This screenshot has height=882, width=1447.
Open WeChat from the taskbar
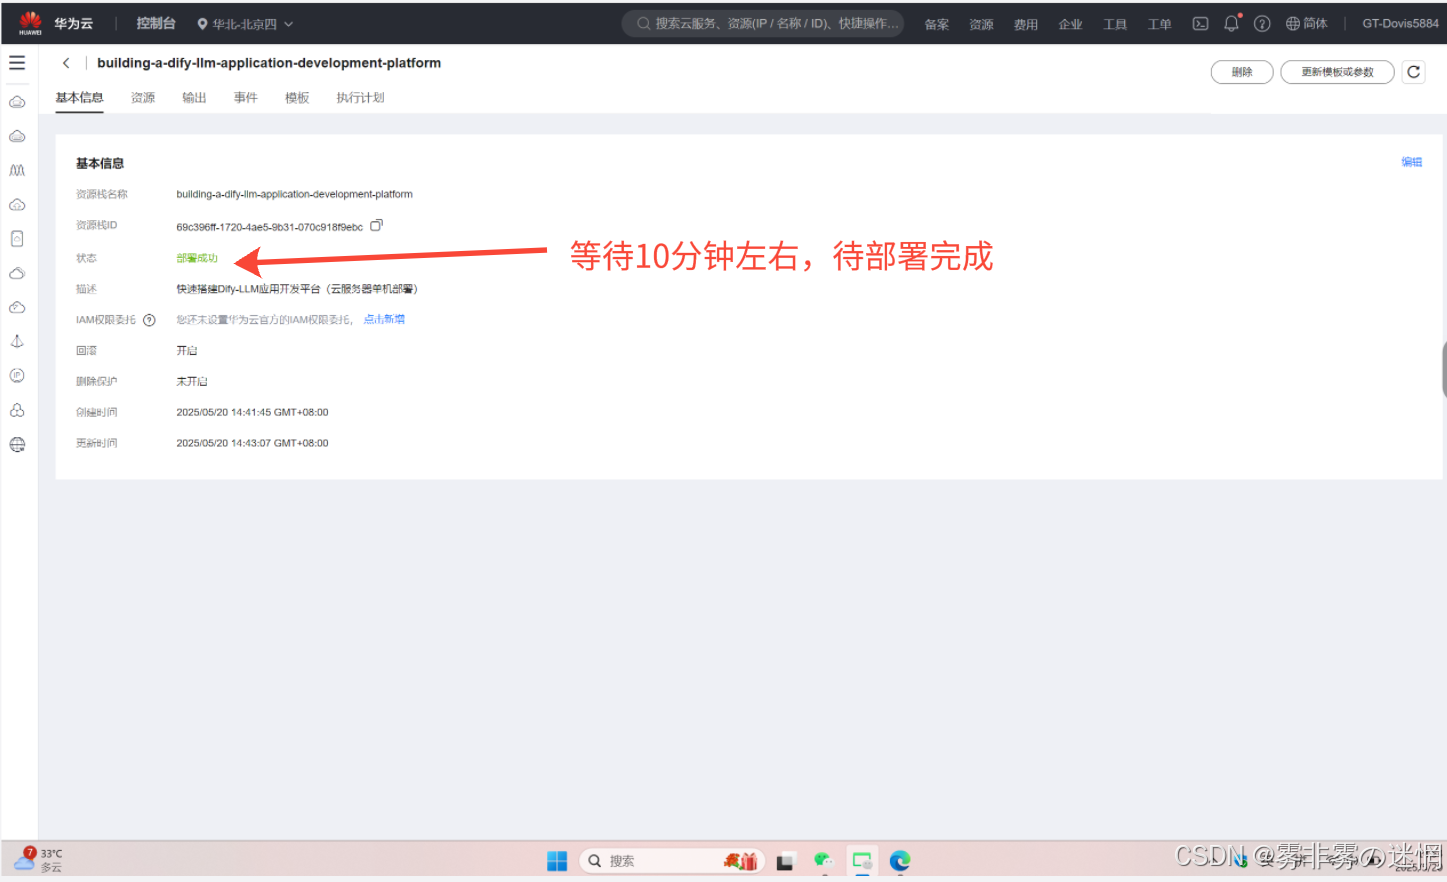pos(823,861)
